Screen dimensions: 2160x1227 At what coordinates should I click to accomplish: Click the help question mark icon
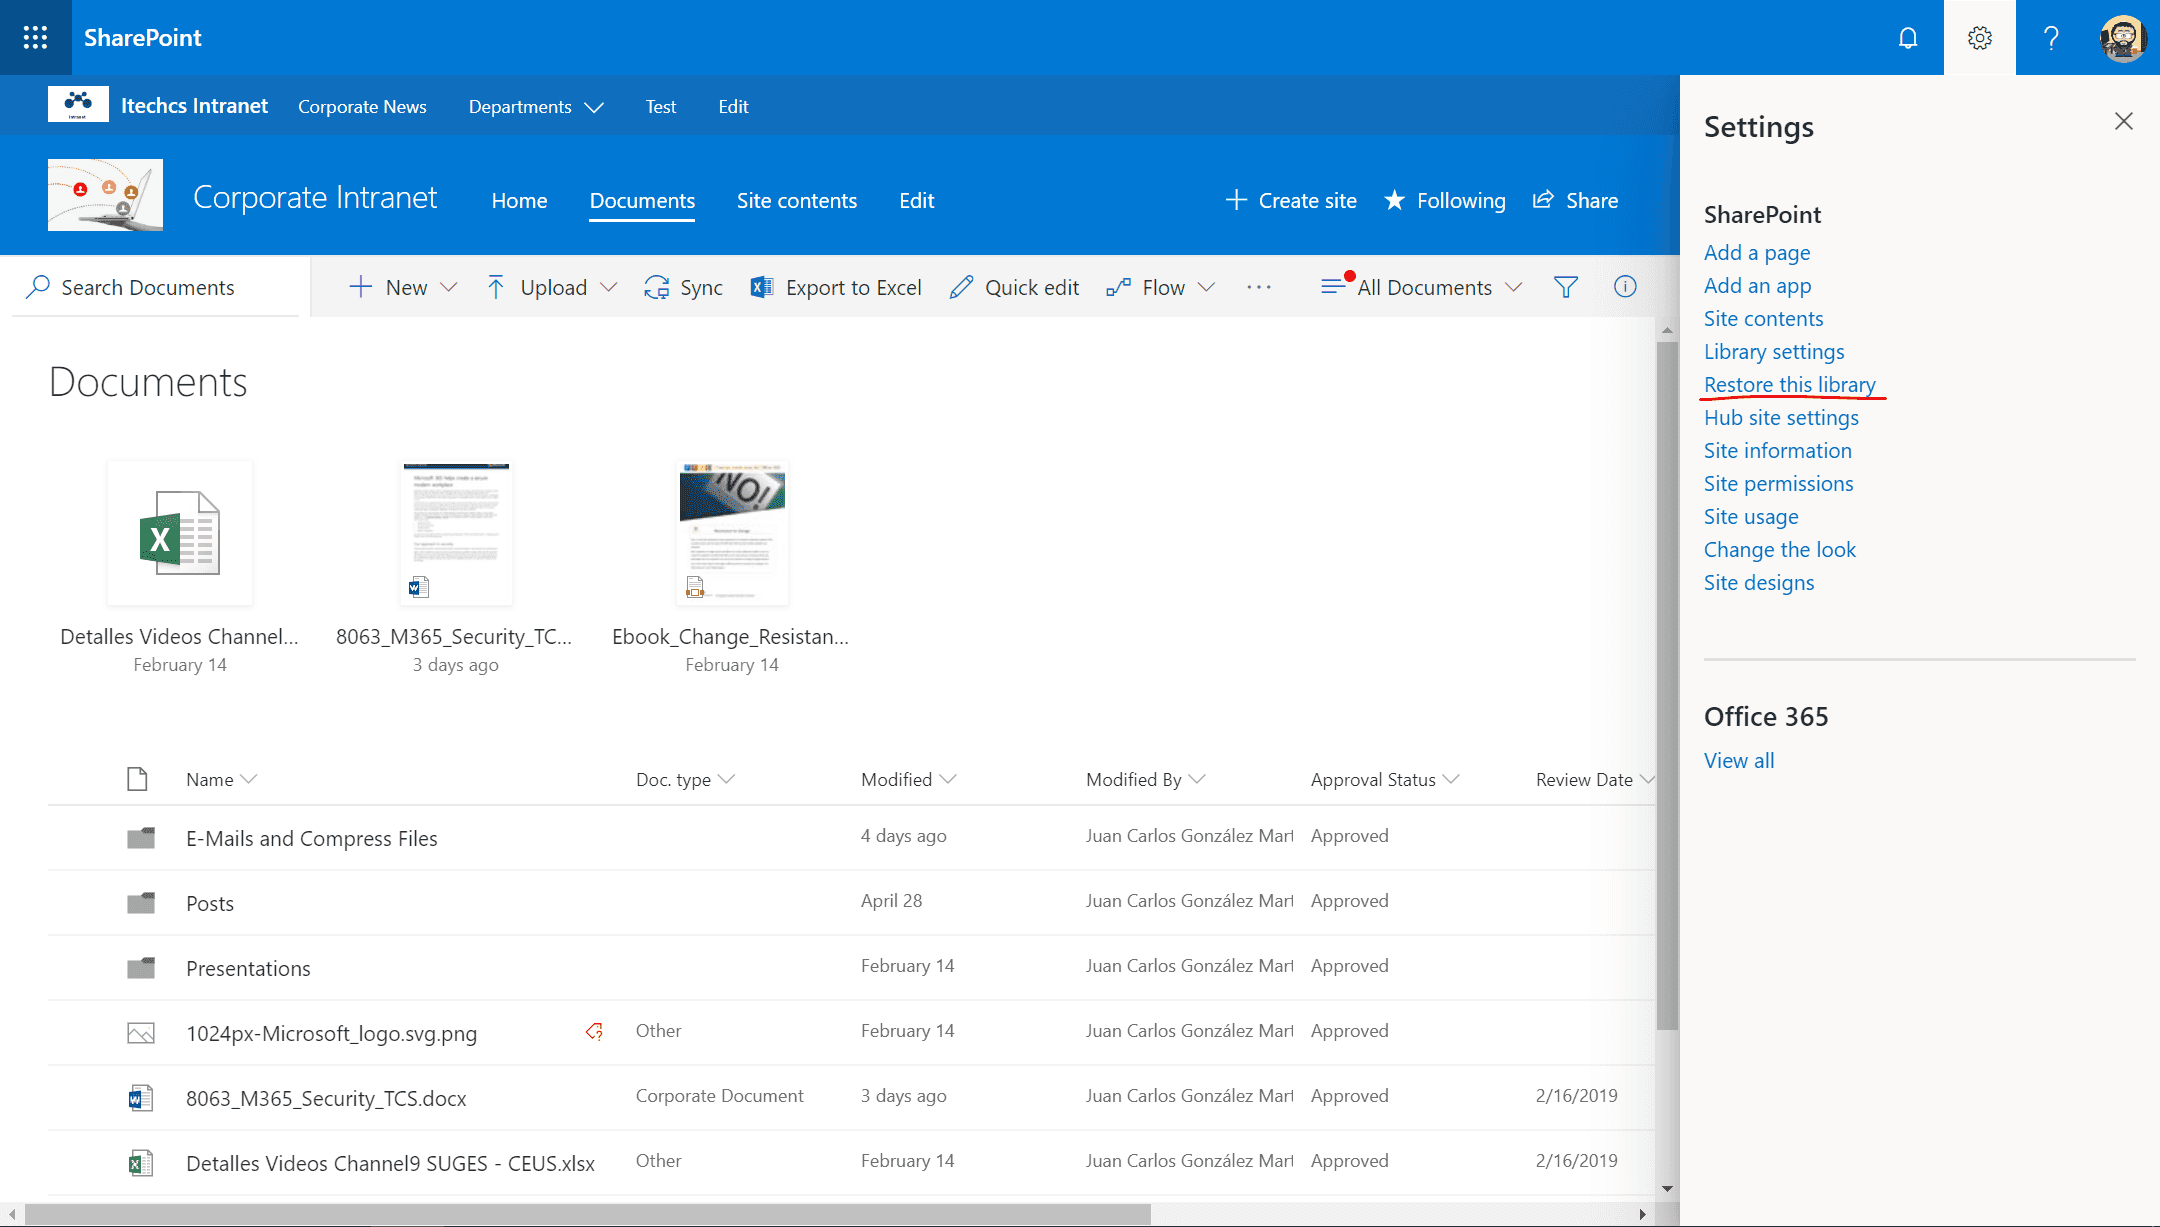click(x=2051, y=38)
